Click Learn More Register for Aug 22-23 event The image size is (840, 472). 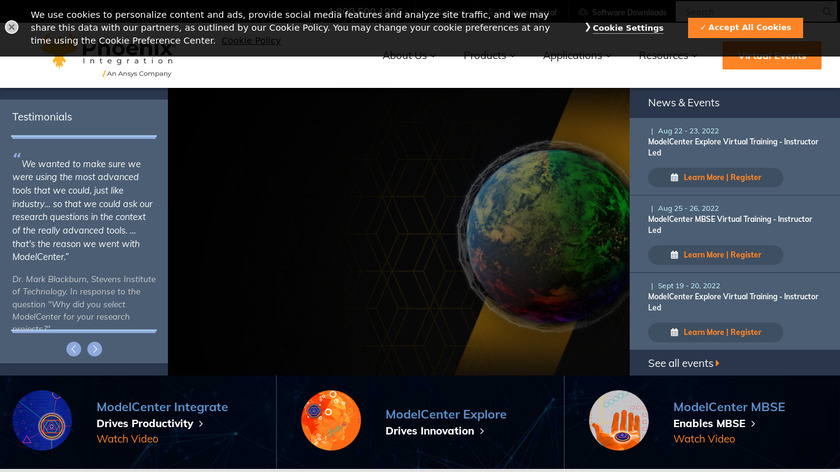coord(715,177)
